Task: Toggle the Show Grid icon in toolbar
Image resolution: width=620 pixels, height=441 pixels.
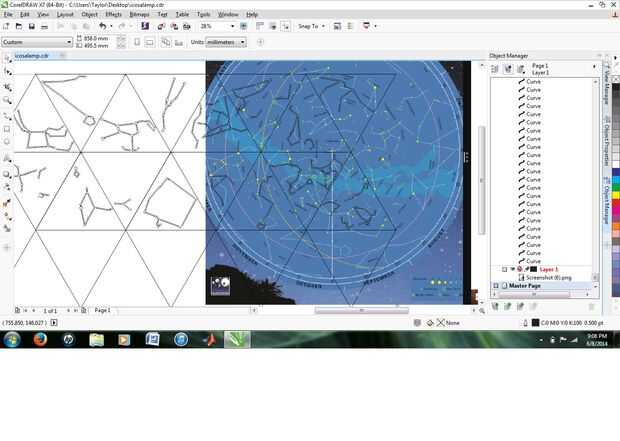Action: click(x=272, y=26)
